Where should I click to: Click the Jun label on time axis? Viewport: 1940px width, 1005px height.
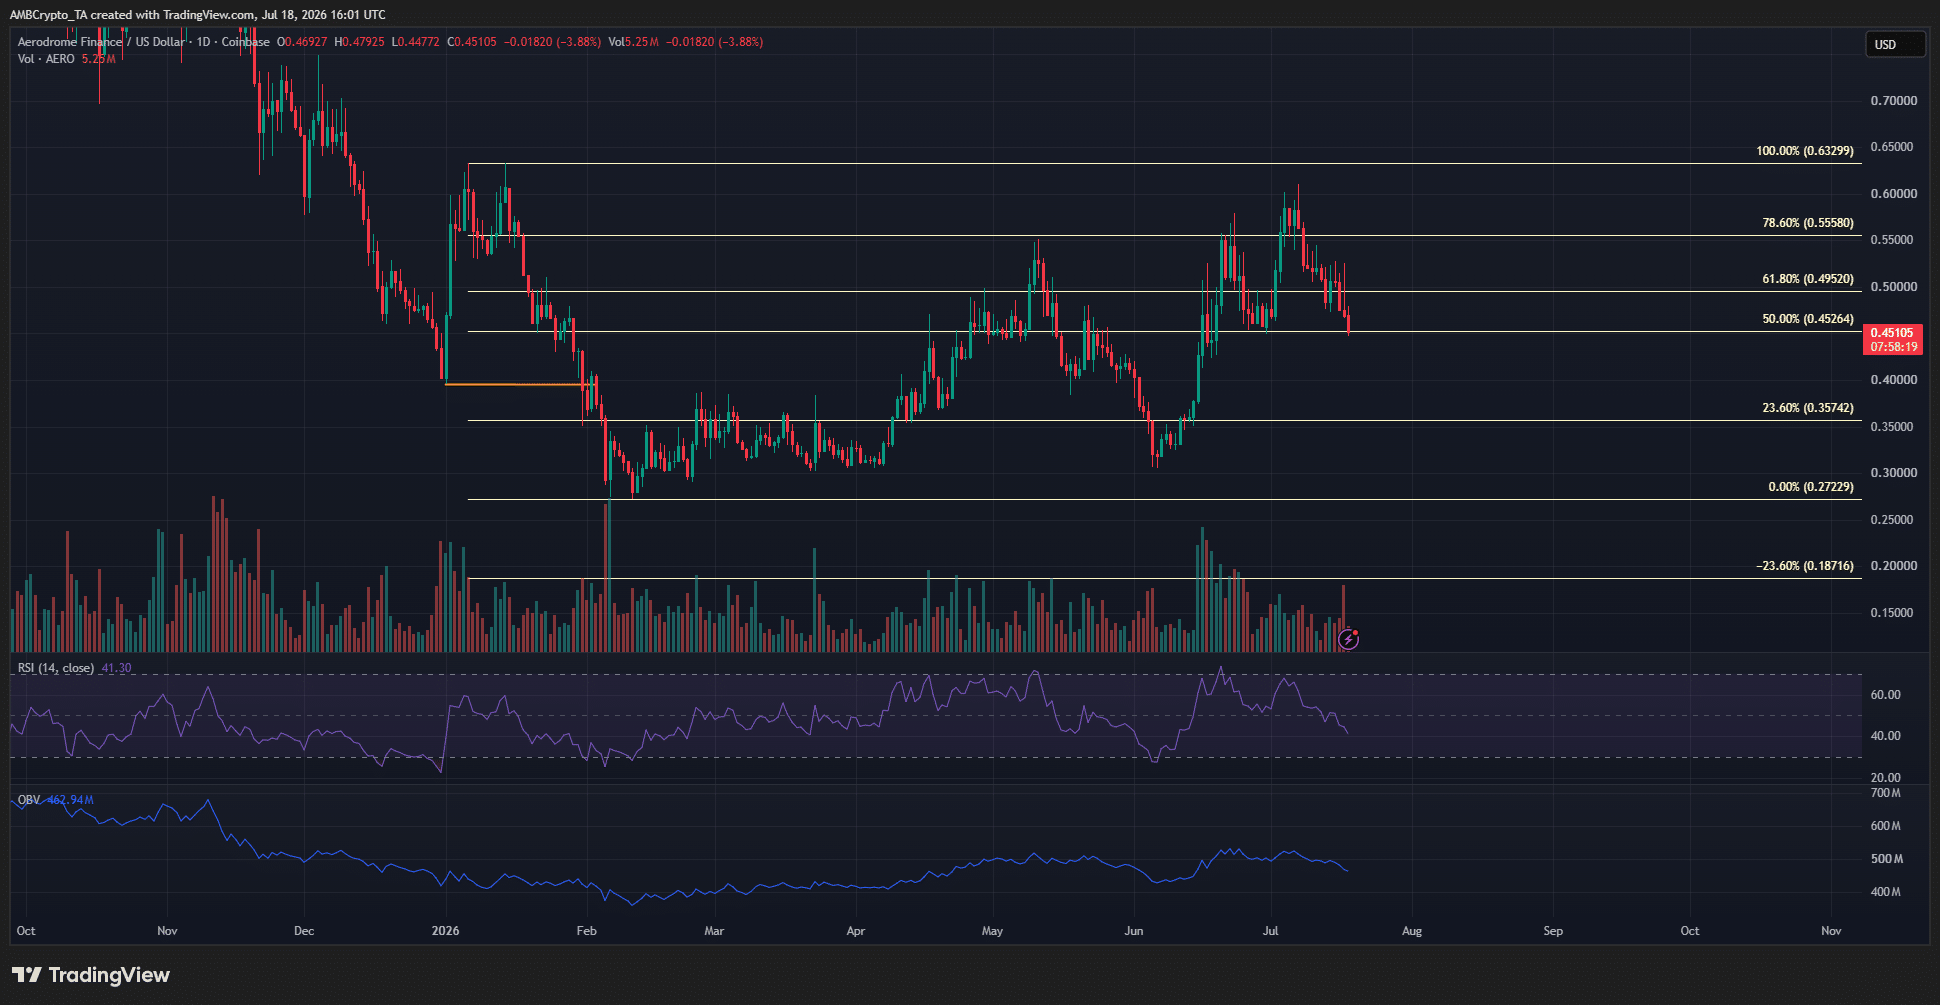(x=1134, y=931)
